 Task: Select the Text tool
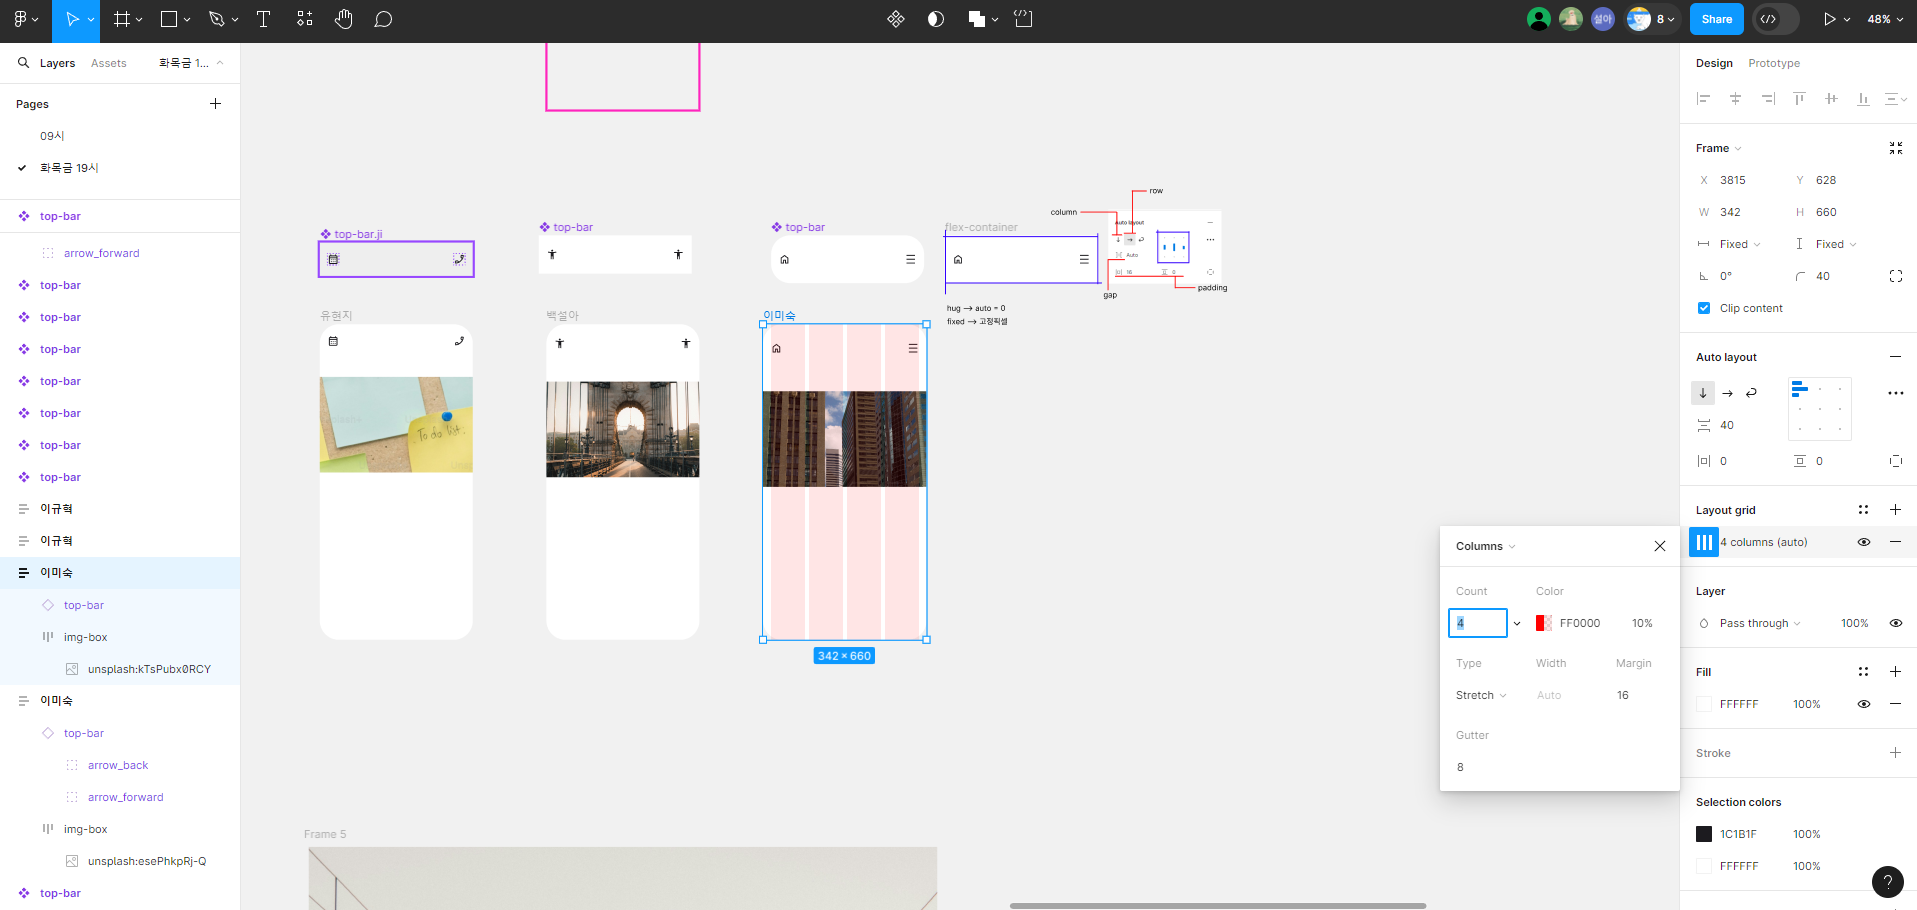pos(264,19)
